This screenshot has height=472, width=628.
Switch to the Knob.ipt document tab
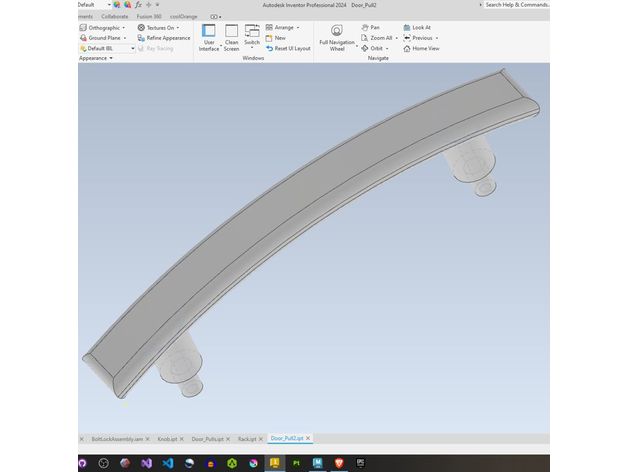click(x=166, y=439)
